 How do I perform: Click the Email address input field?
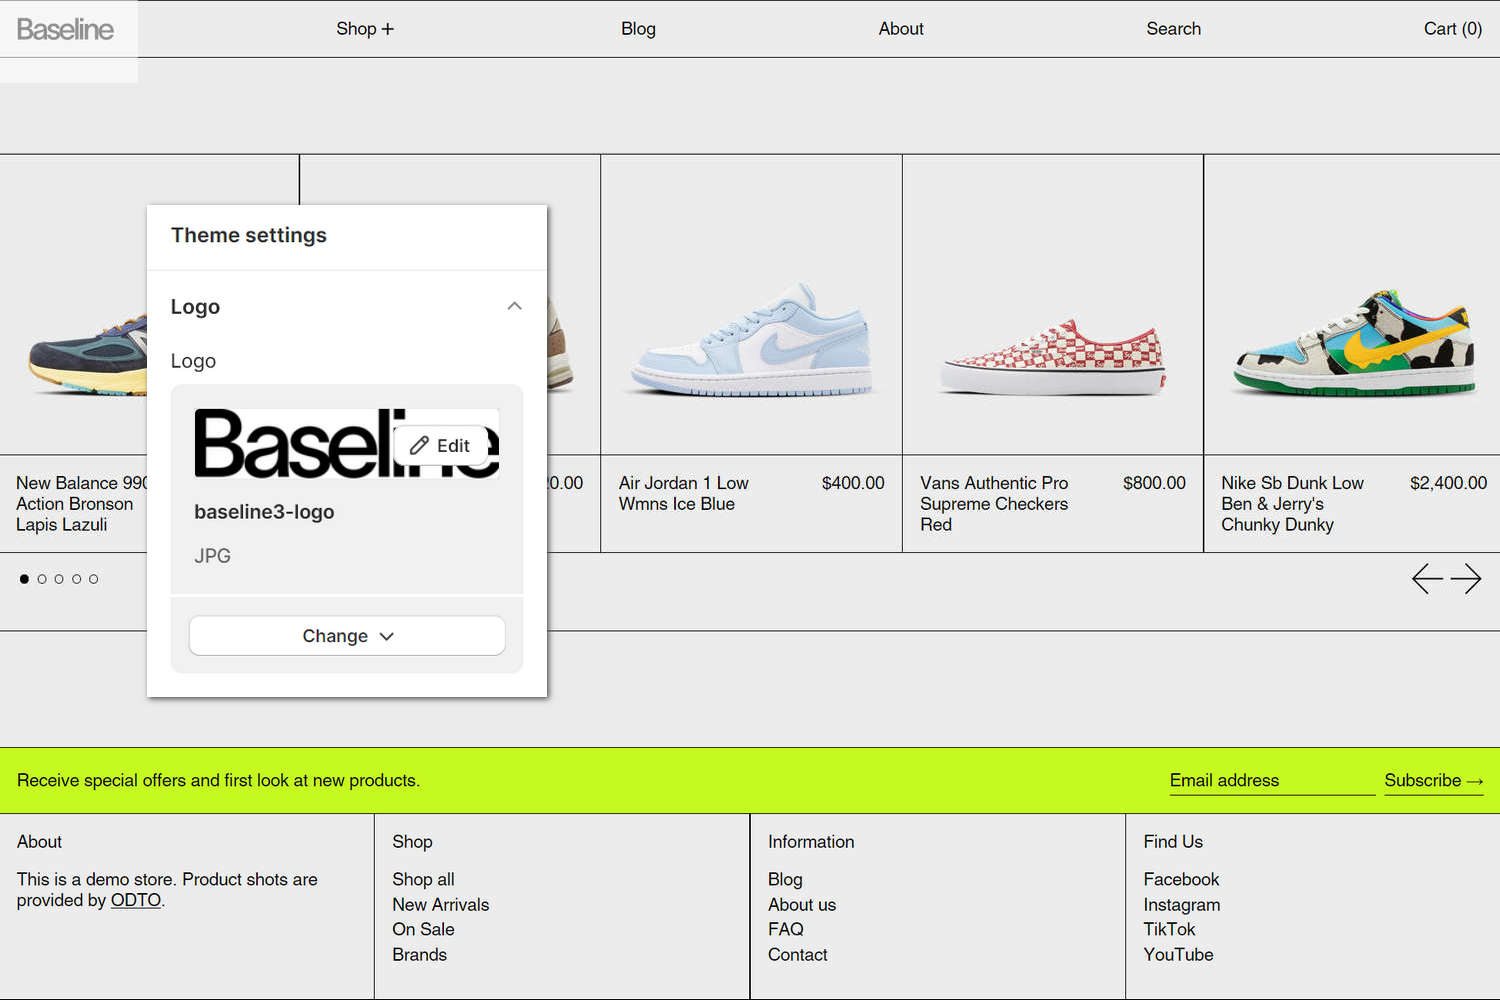pos(1270,780)
